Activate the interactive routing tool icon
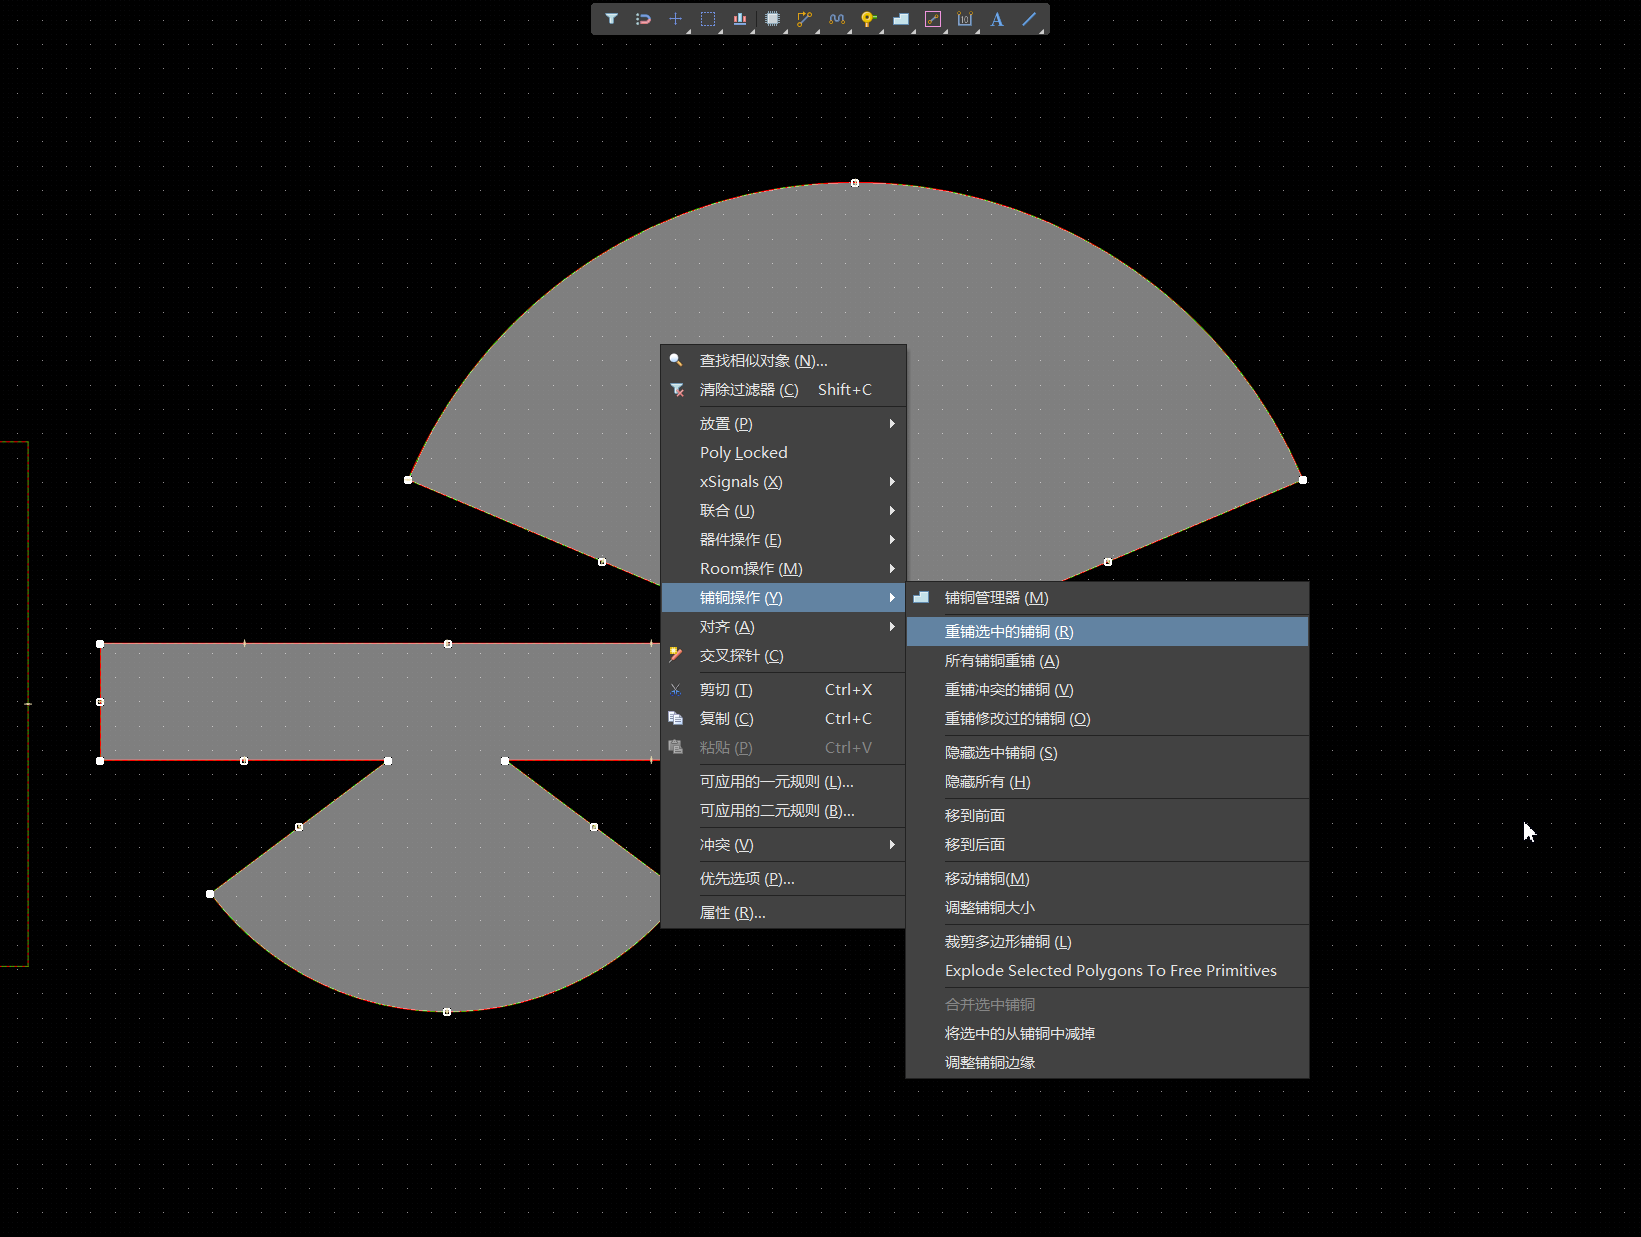The image size is (1641, 1237). (x=804, y=19)
